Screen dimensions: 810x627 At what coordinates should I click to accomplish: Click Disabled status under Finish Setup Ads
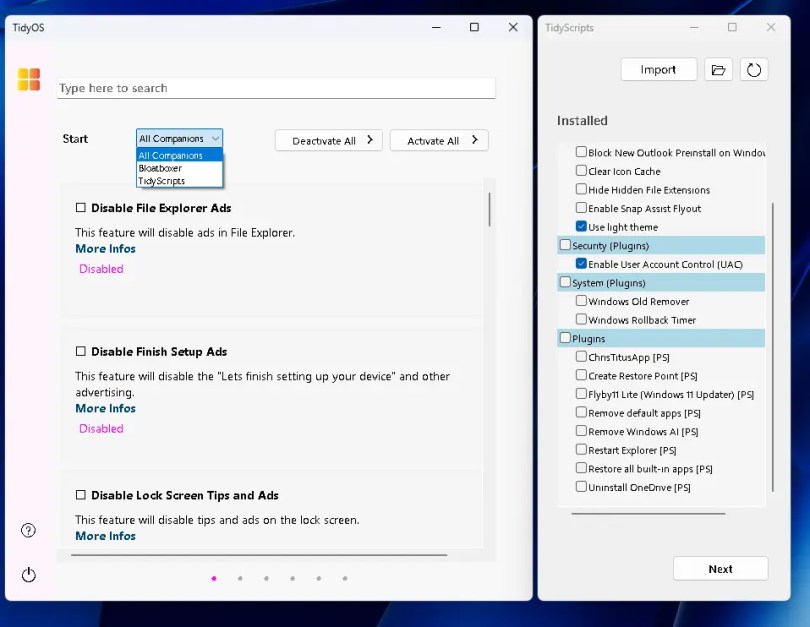(101, 428)
